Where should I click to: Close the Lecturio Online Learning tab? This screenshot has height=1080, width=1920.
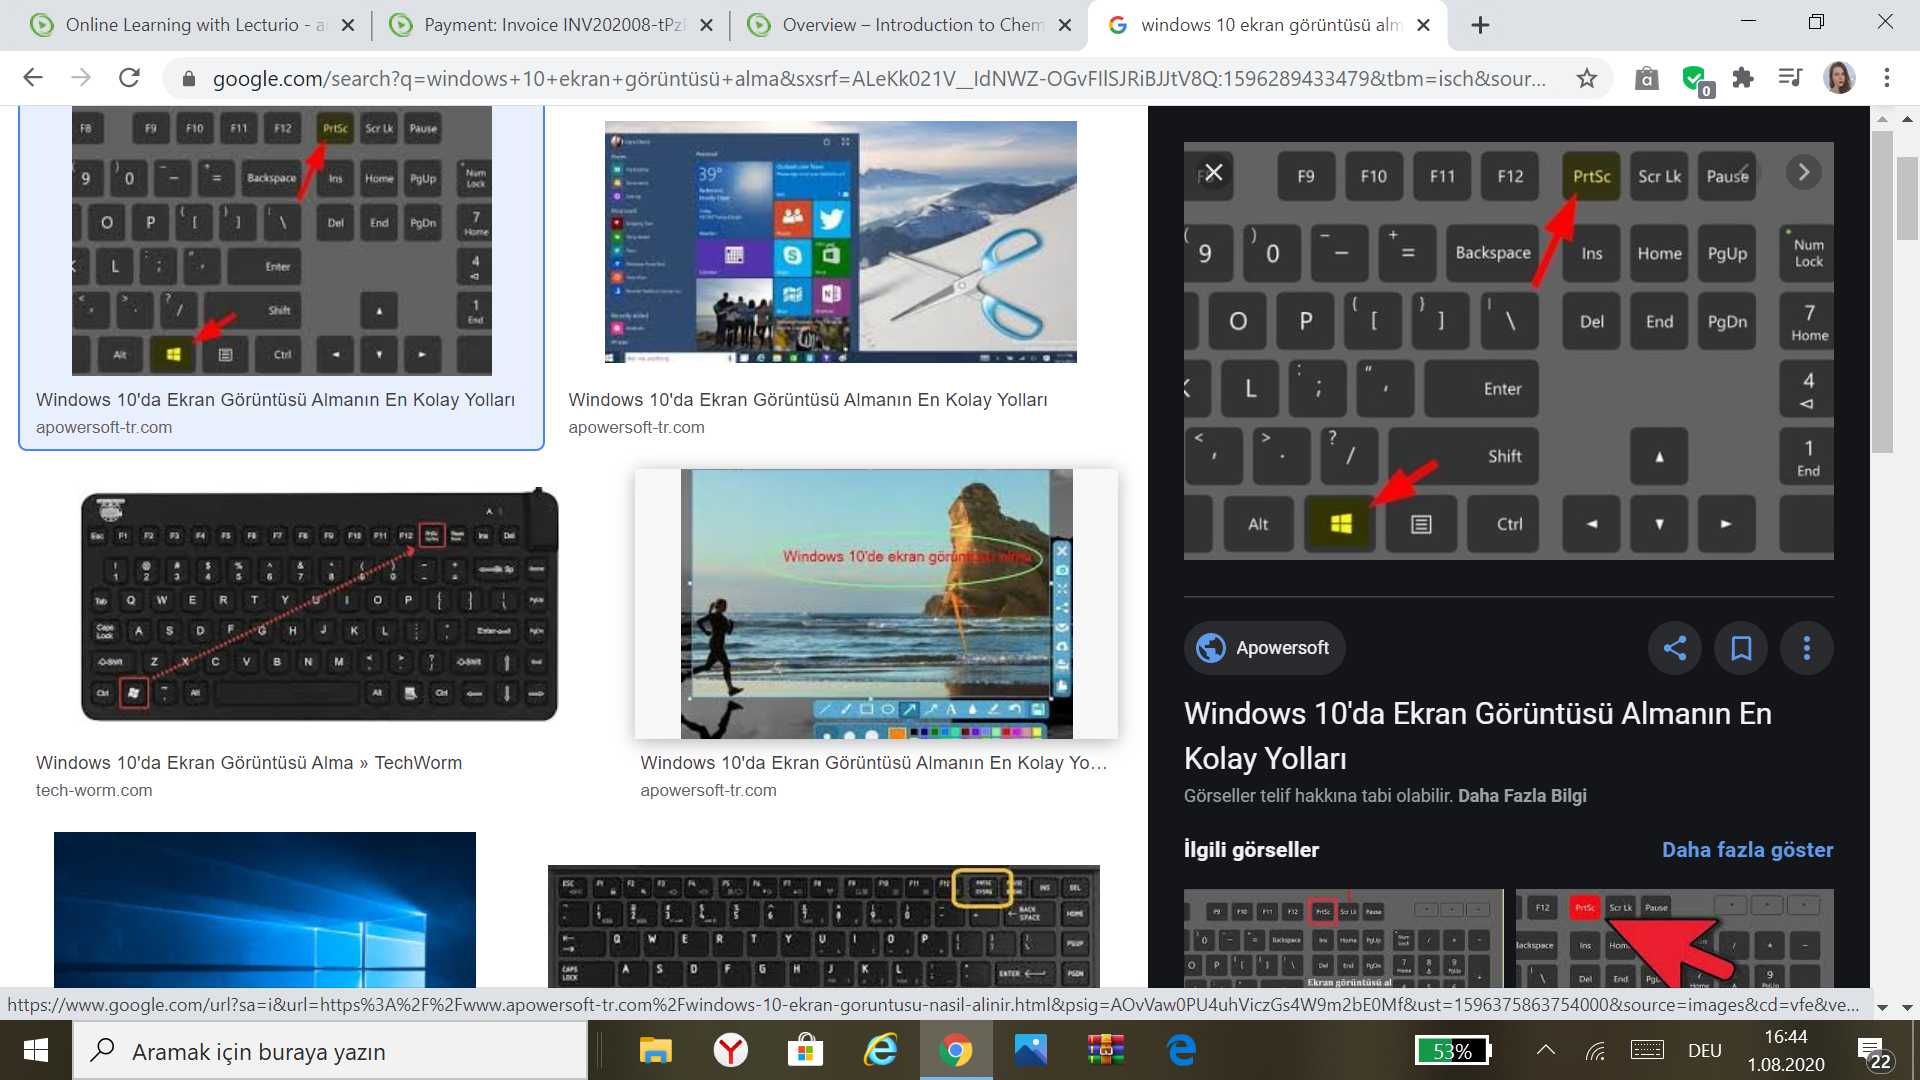[348, 25]
